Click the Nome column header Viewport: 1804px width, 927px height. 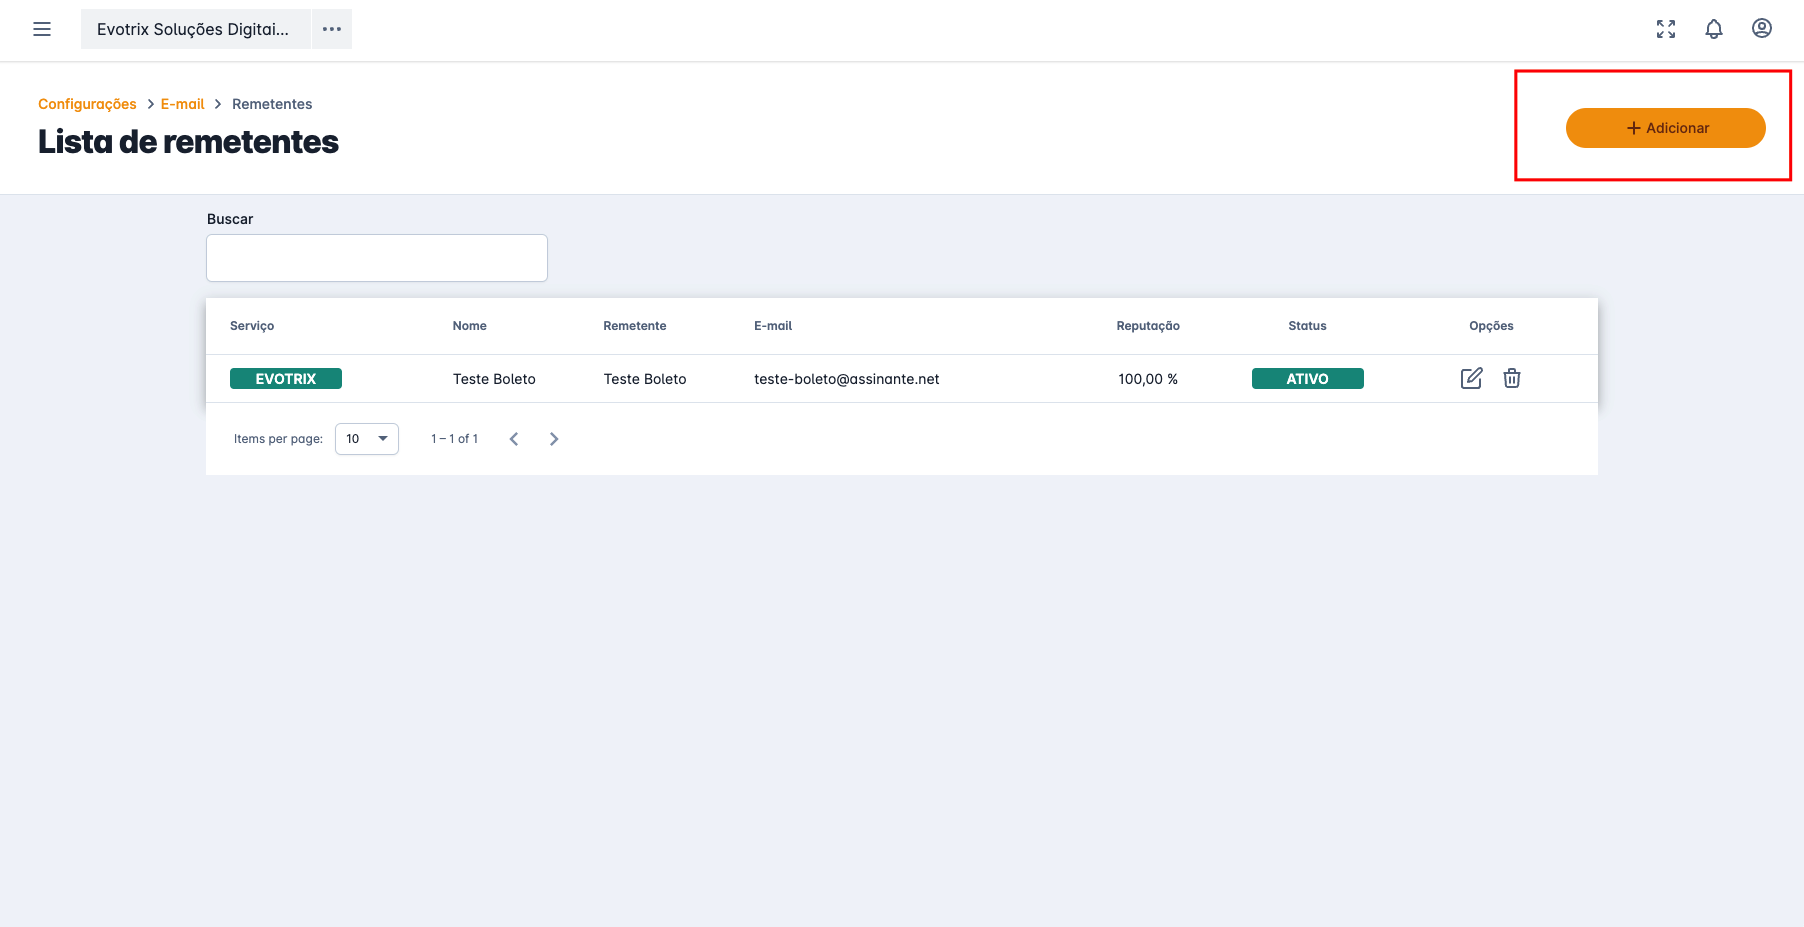(x=469, y=326)
